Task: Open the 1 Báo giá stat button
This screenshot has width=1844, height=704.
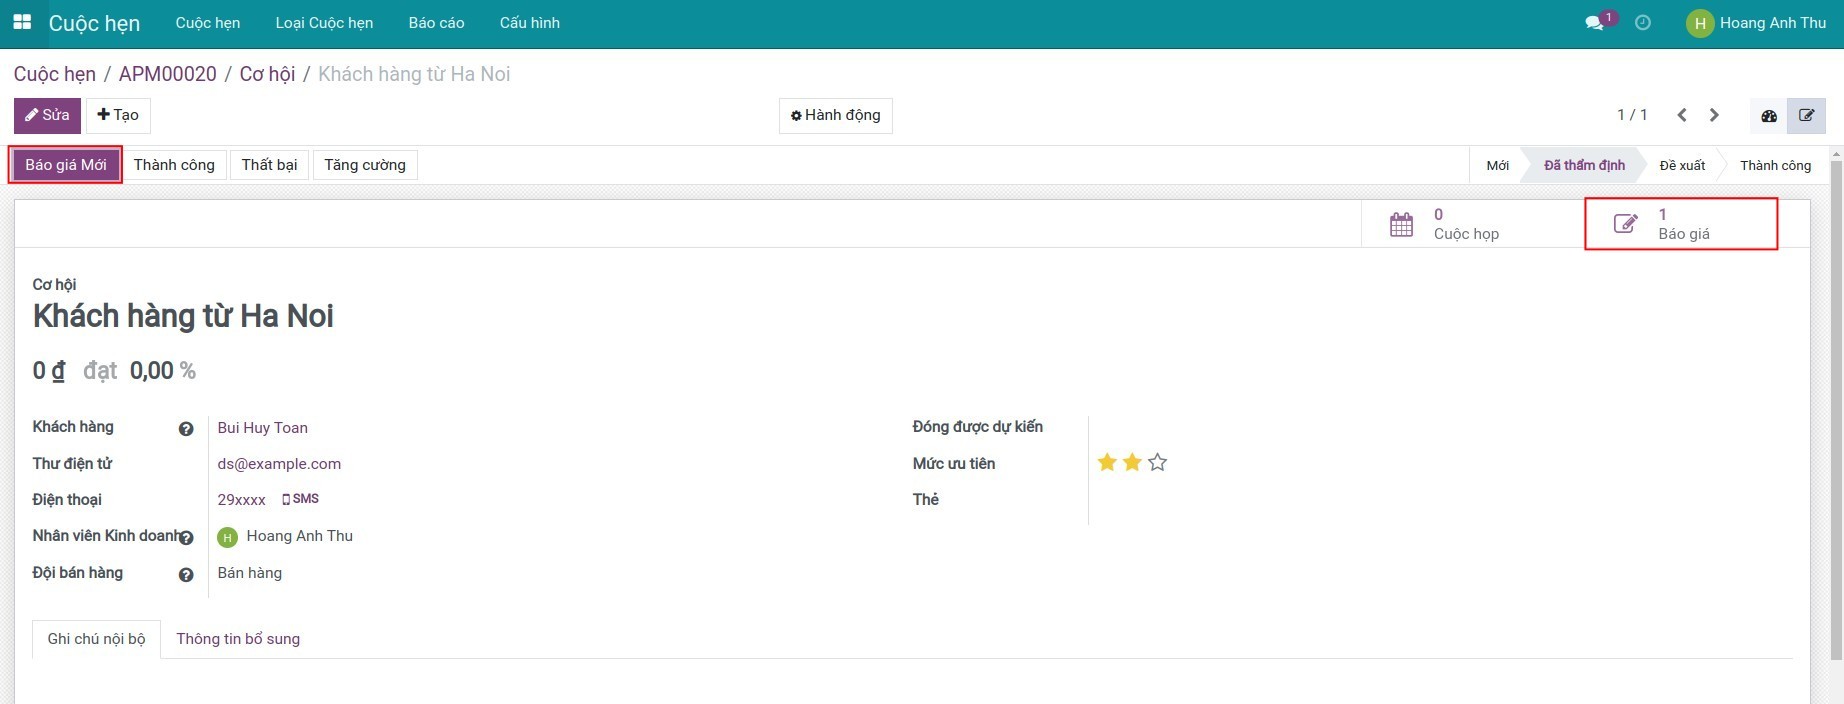Action: [1680, 224]
